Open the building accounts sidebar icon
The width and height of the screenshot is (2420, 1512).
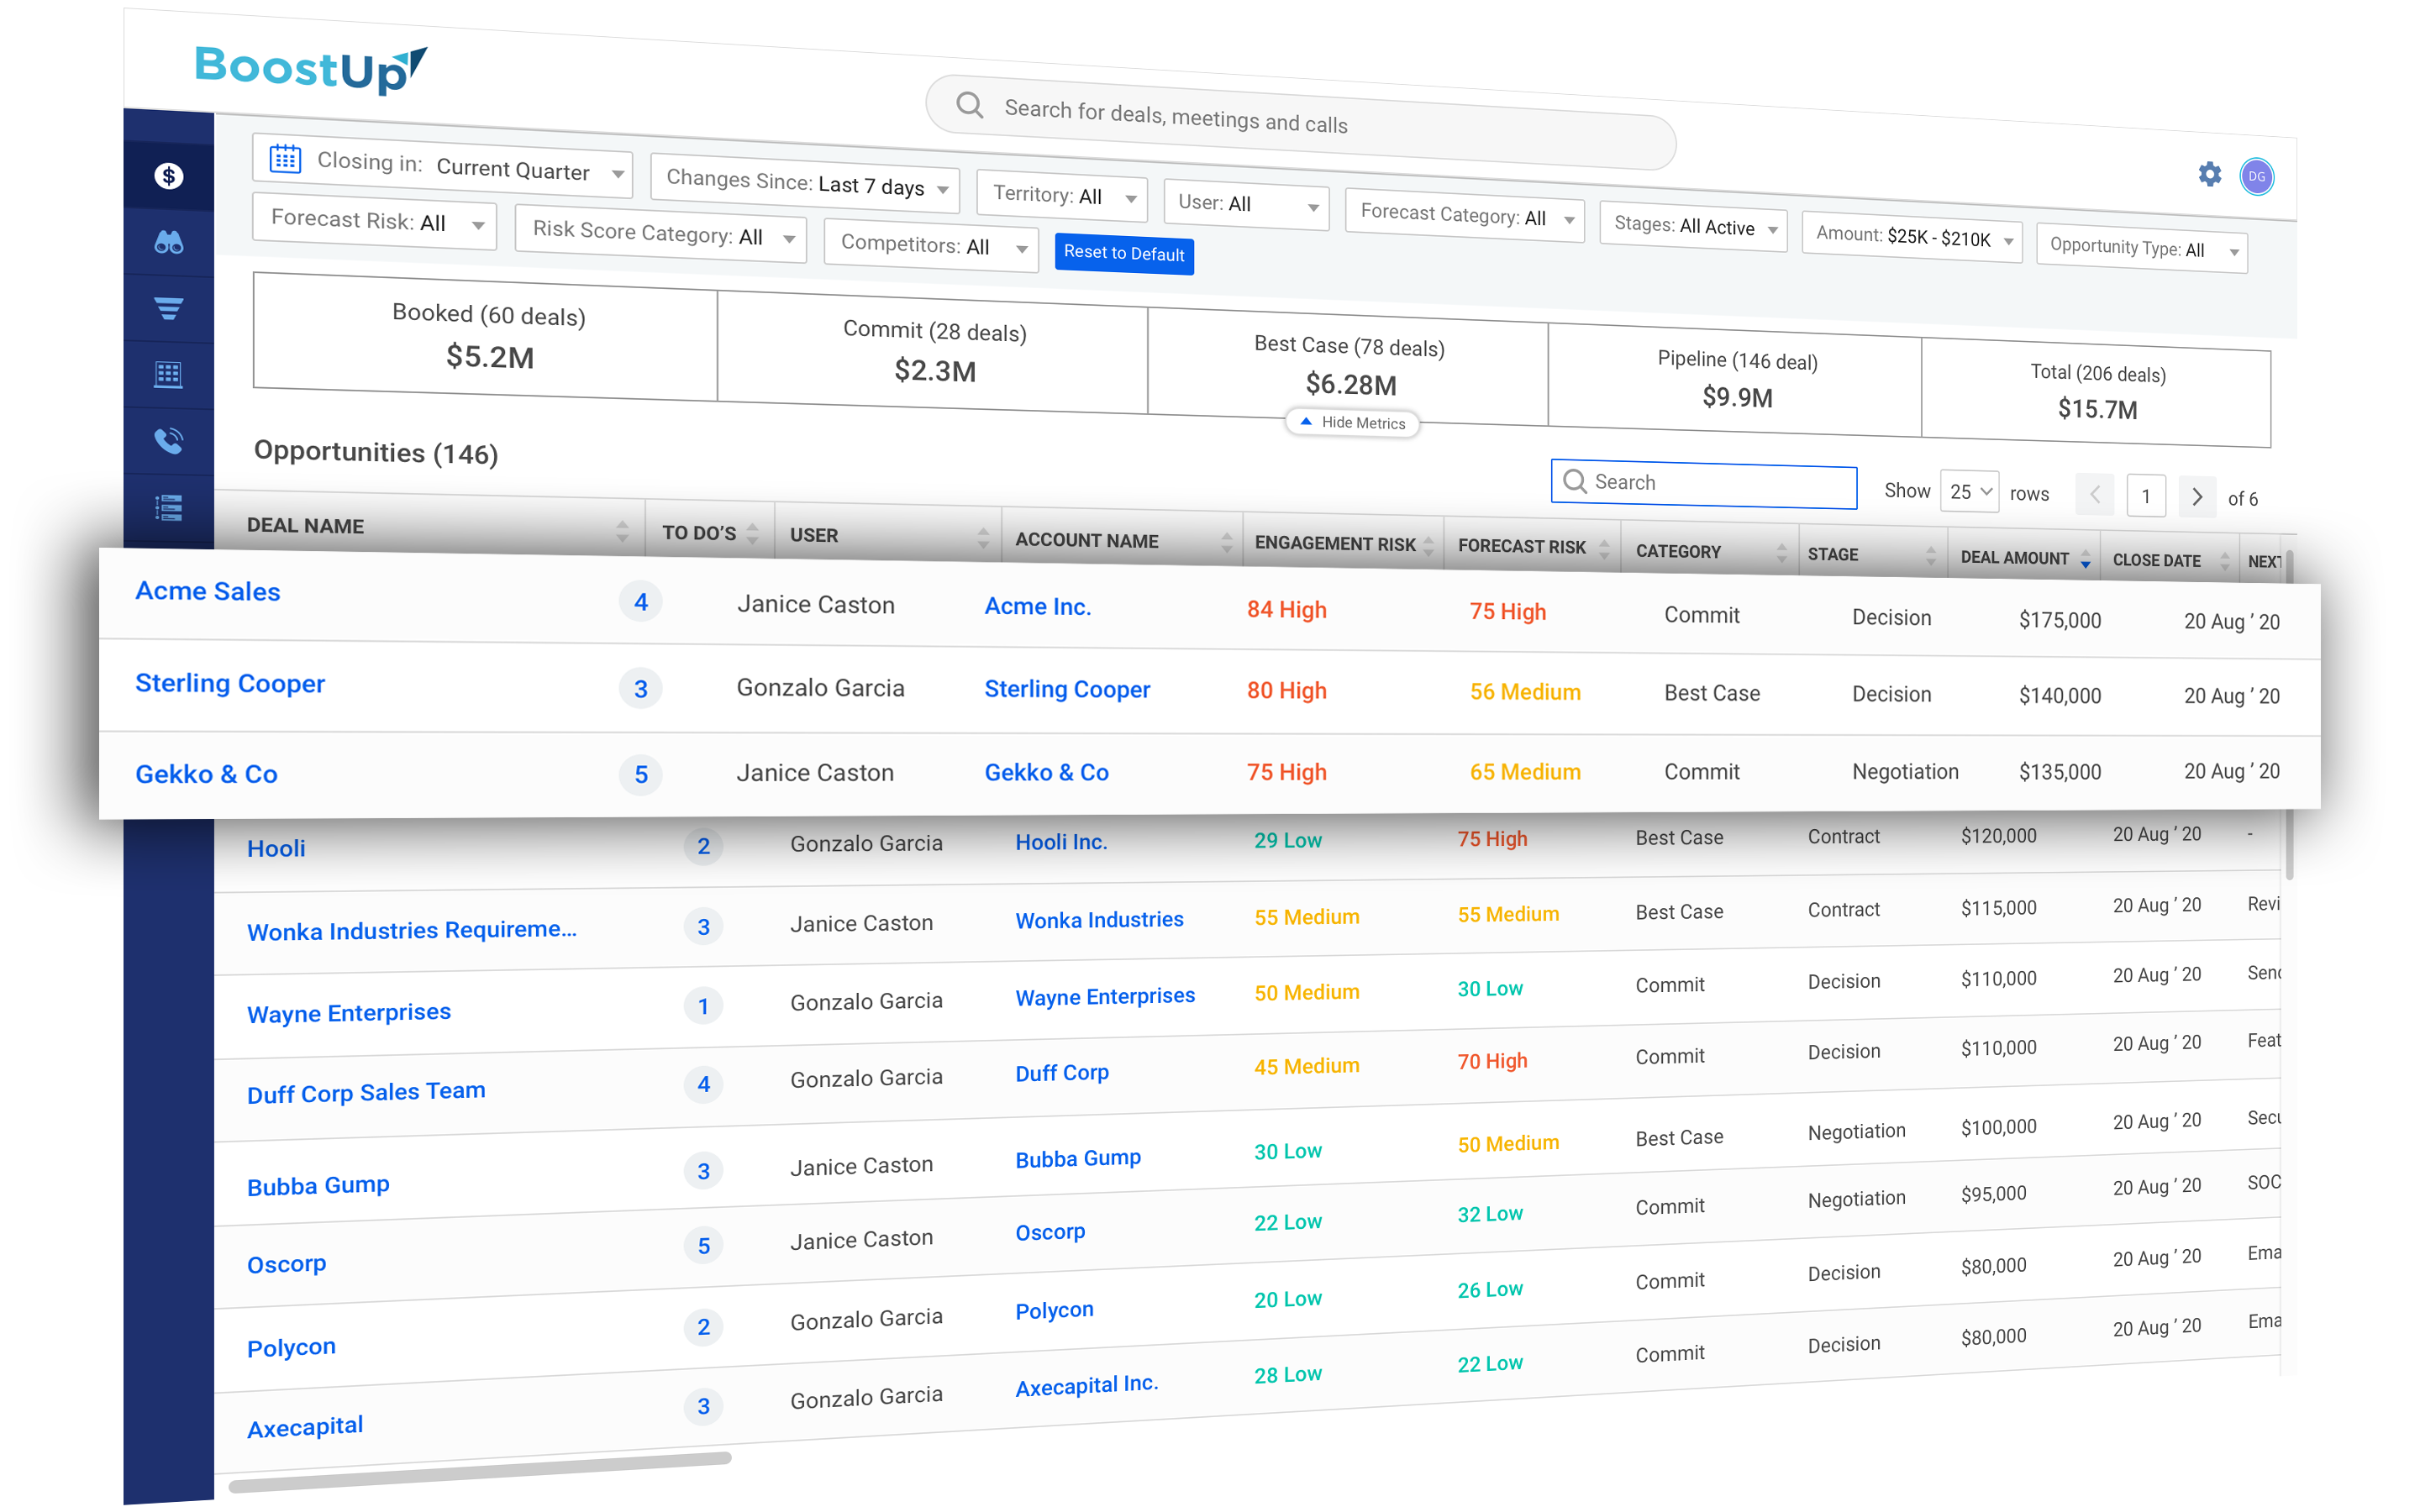(168, 374)
